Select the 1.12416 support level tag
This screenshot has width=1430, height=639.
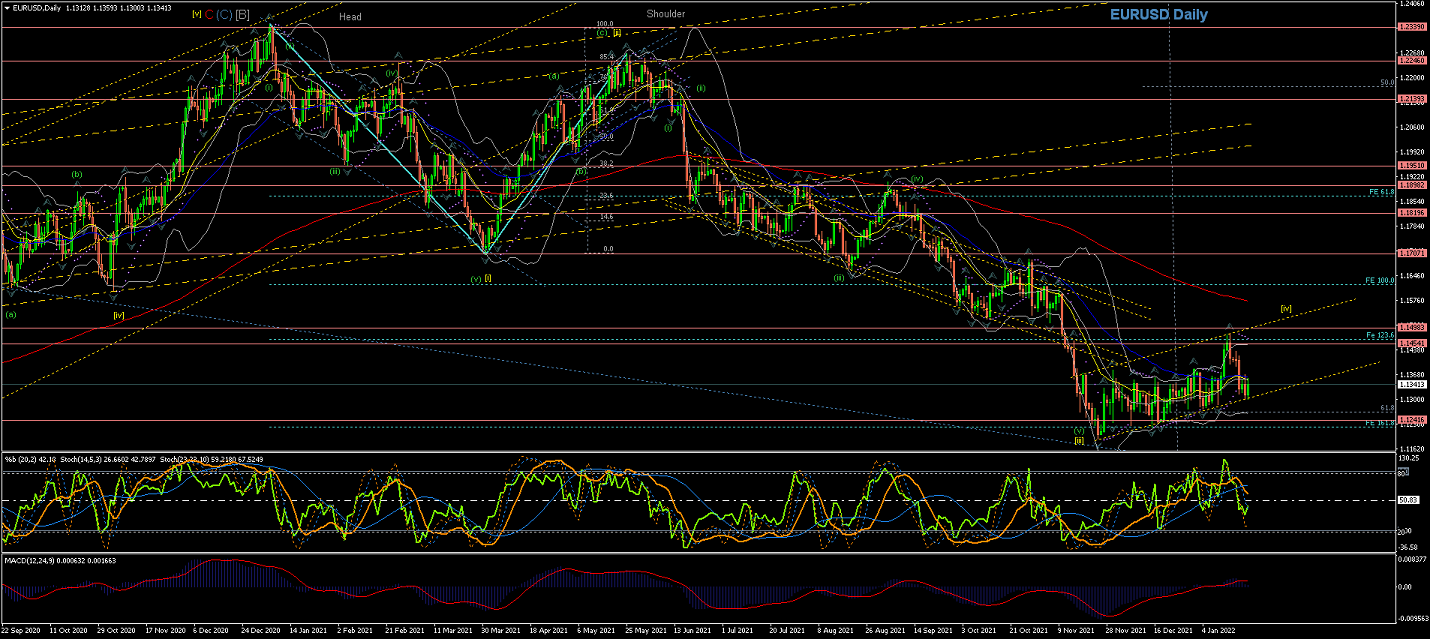coord(1411,420)
